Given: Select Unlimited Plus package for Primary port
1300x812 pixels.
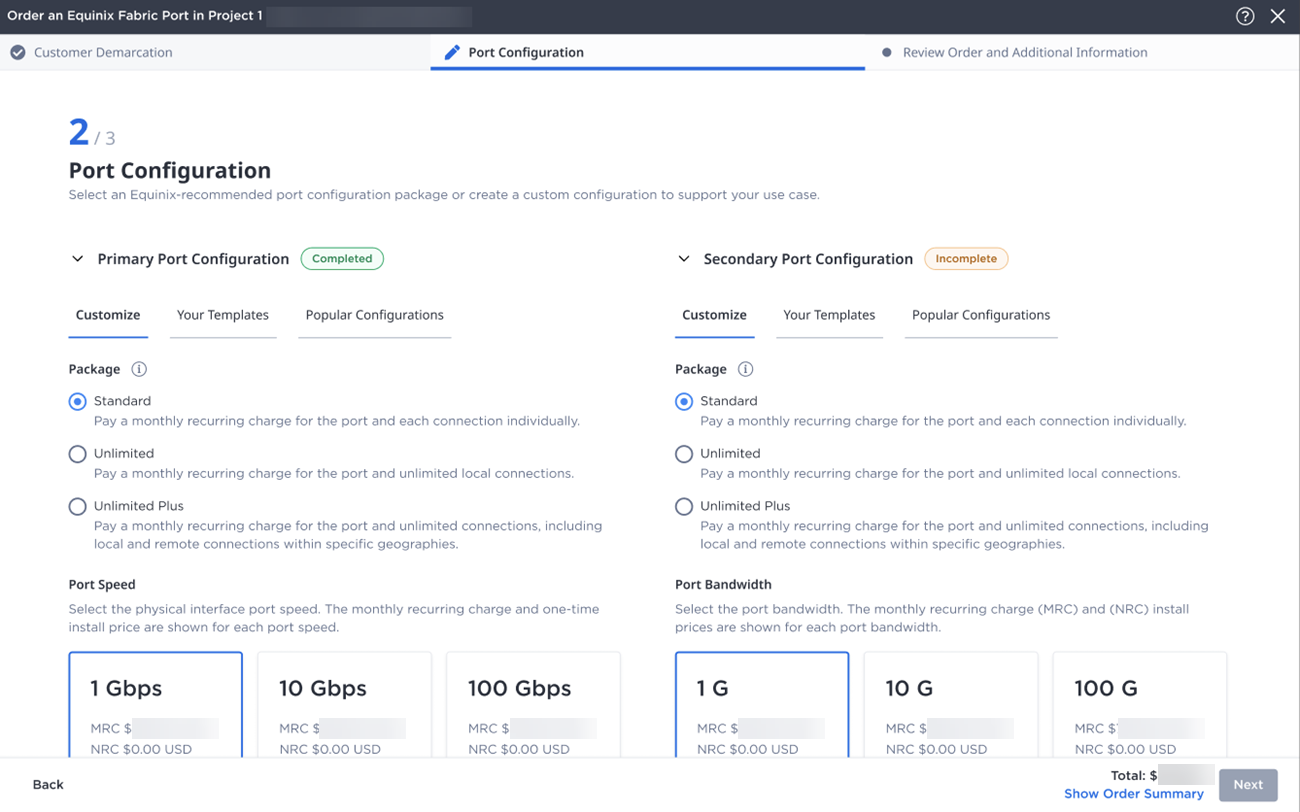Looking at the screenshot, I should click(x=77, y=507).
